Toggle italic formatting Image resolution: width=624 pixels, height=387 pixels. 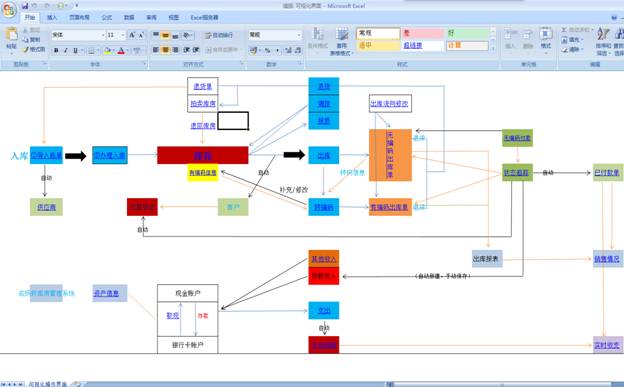[x=66, y=51]
